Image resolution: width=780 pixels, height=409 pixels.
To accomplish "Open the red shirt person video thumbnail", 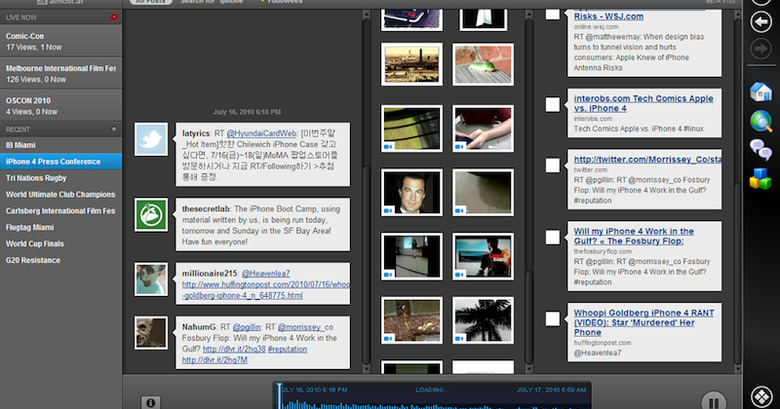I will coord(483,256).
